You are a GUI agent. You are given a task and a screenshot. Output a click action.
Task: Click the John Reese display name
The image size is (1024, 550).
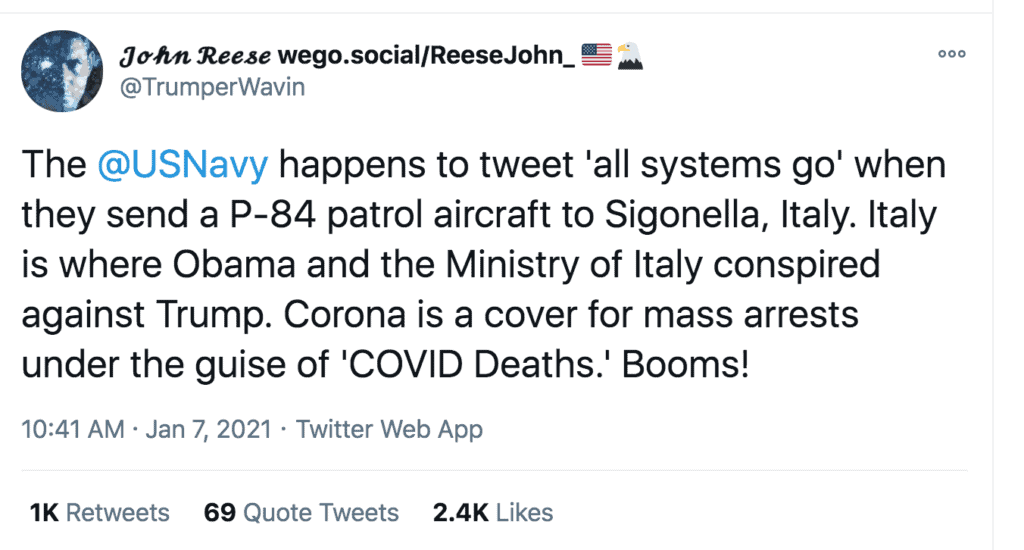click(183, 56)
